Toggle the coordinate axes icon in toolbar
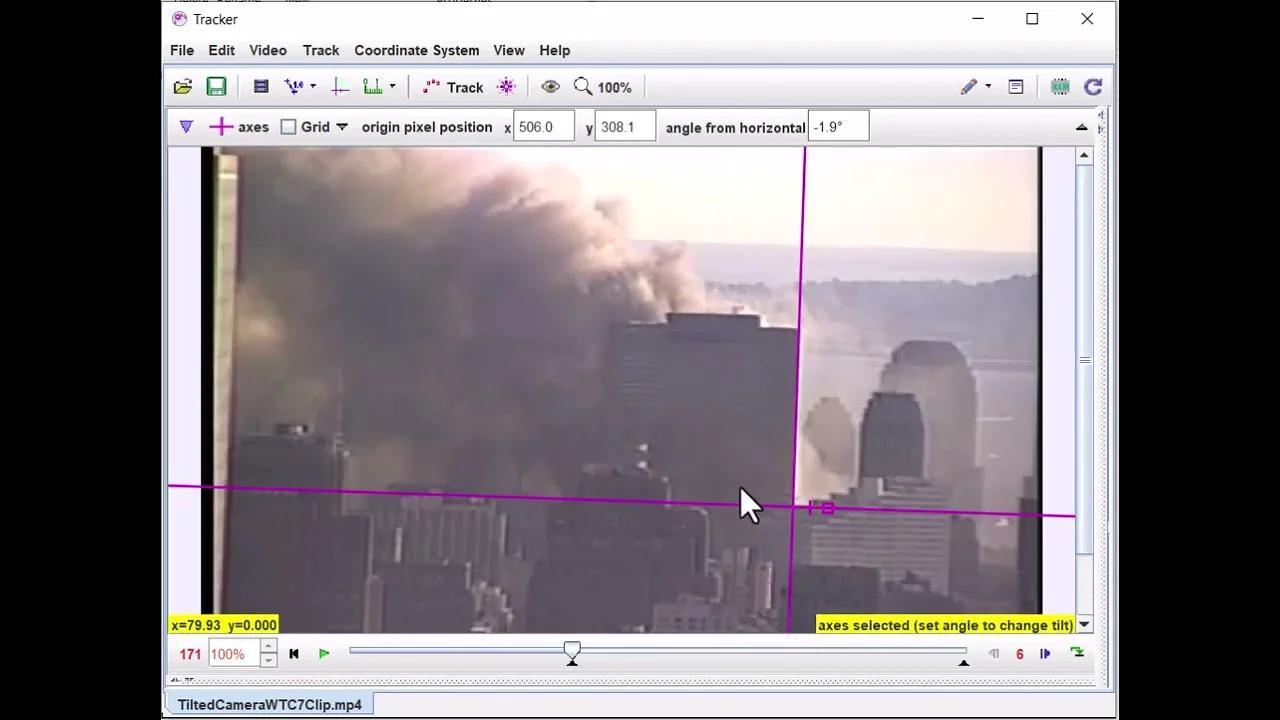1280x720 pixels. [340, 87]
